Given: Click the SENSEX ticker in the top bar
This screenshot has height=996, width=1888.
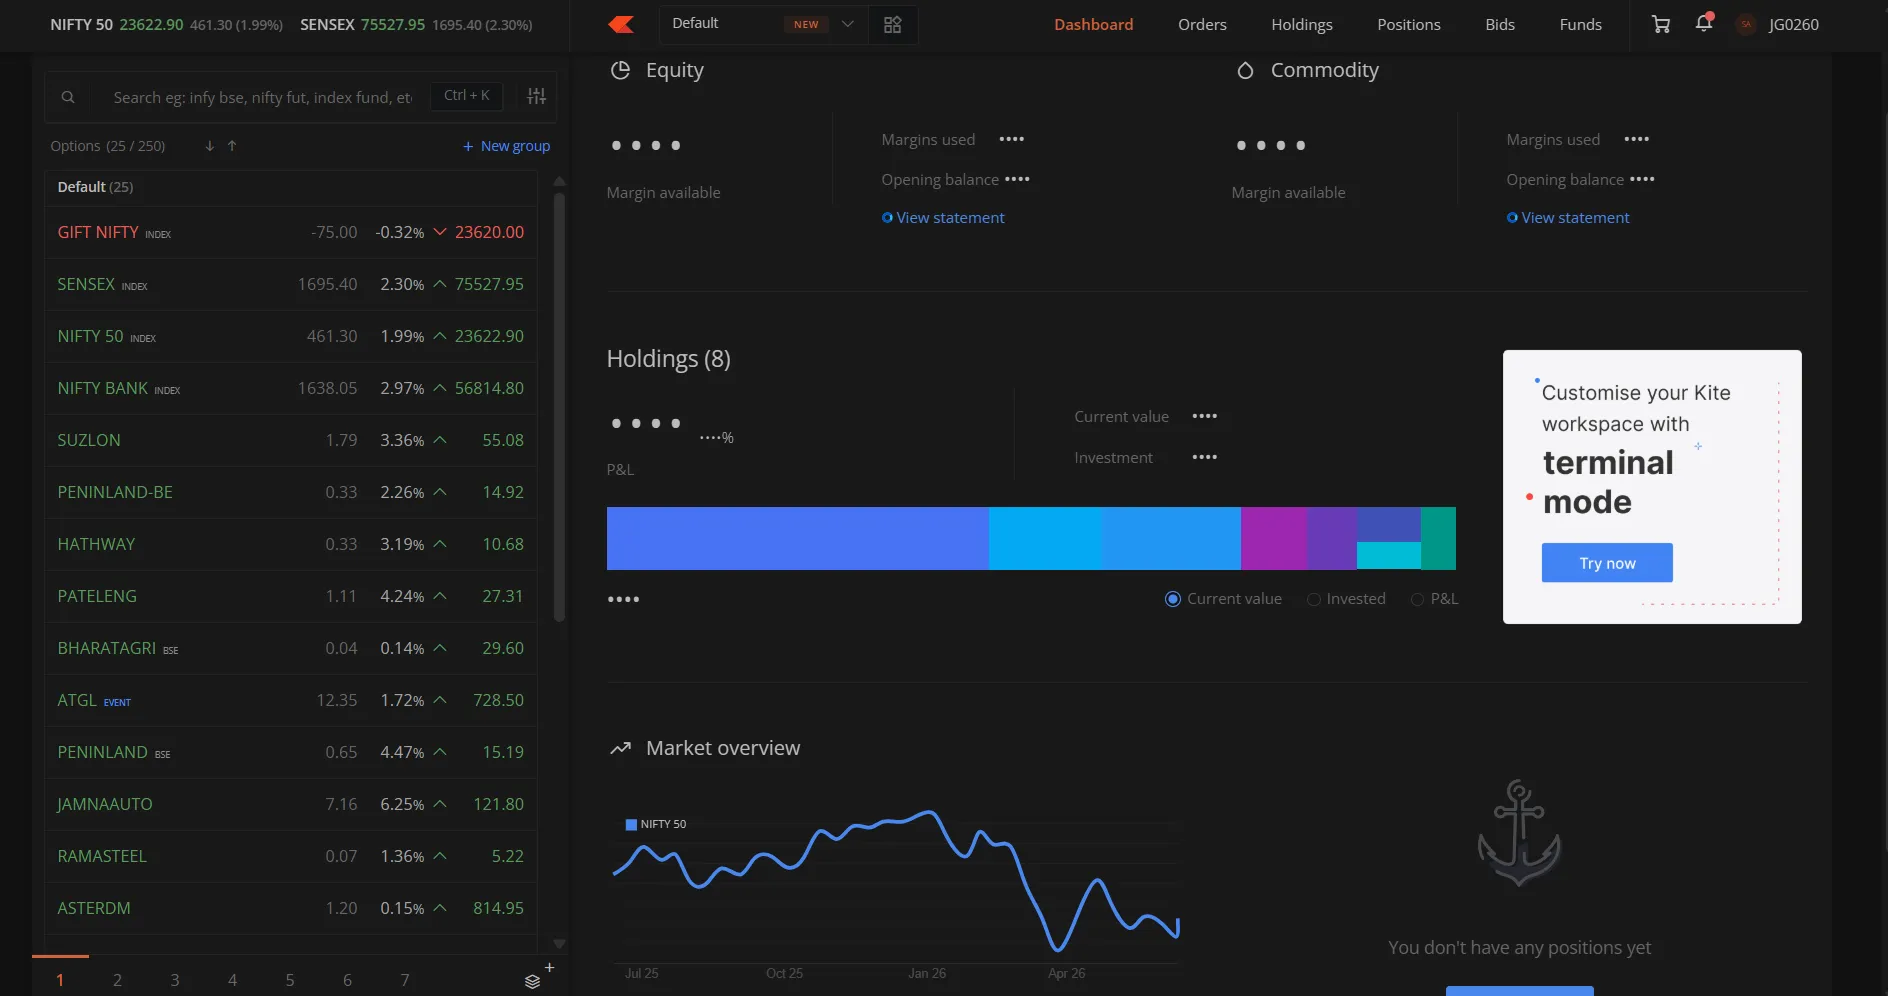Looking at the screenshot, I should [416, 25].
